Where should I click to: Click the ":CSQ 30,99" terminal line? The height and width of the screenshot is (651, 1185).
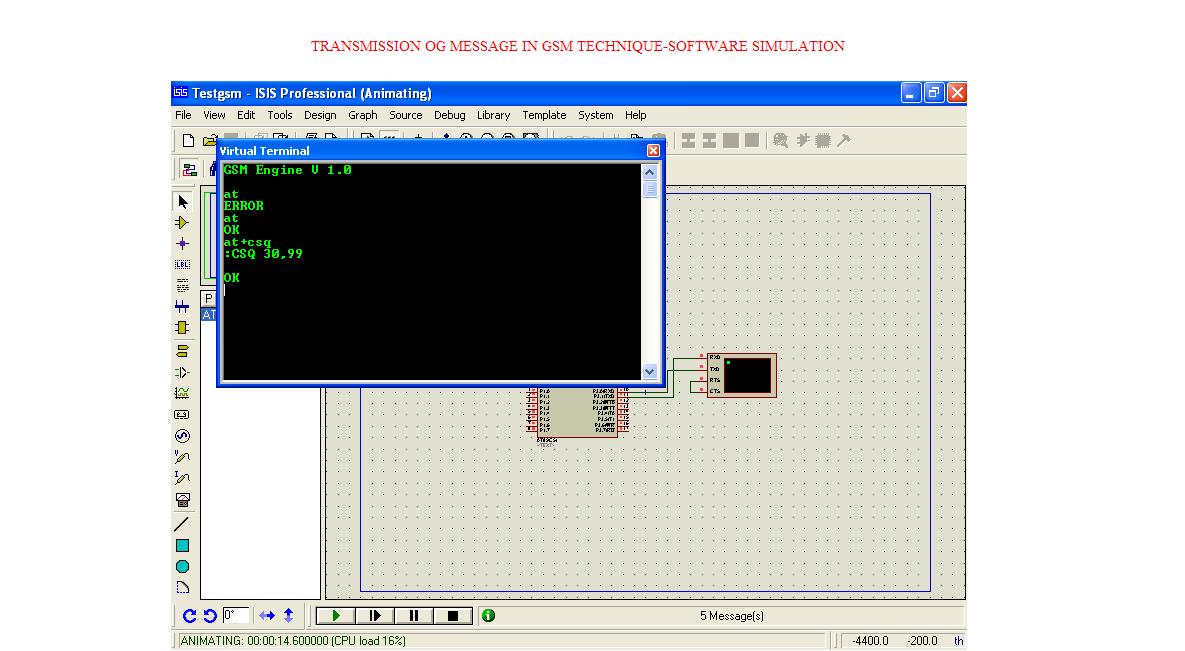(x=263, y=254)
